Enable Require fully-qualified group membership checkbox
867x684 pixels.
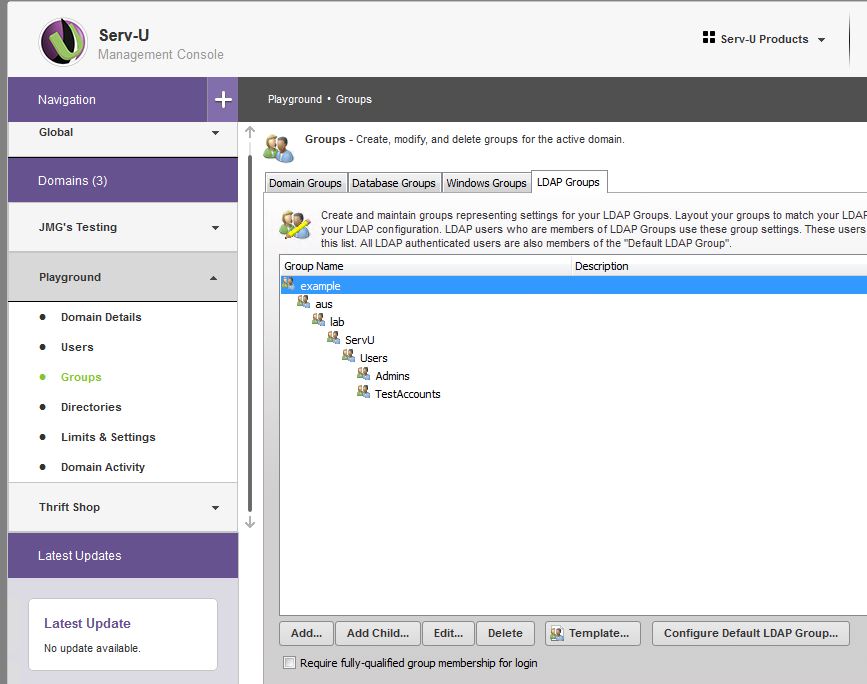(x=289, y=662)
